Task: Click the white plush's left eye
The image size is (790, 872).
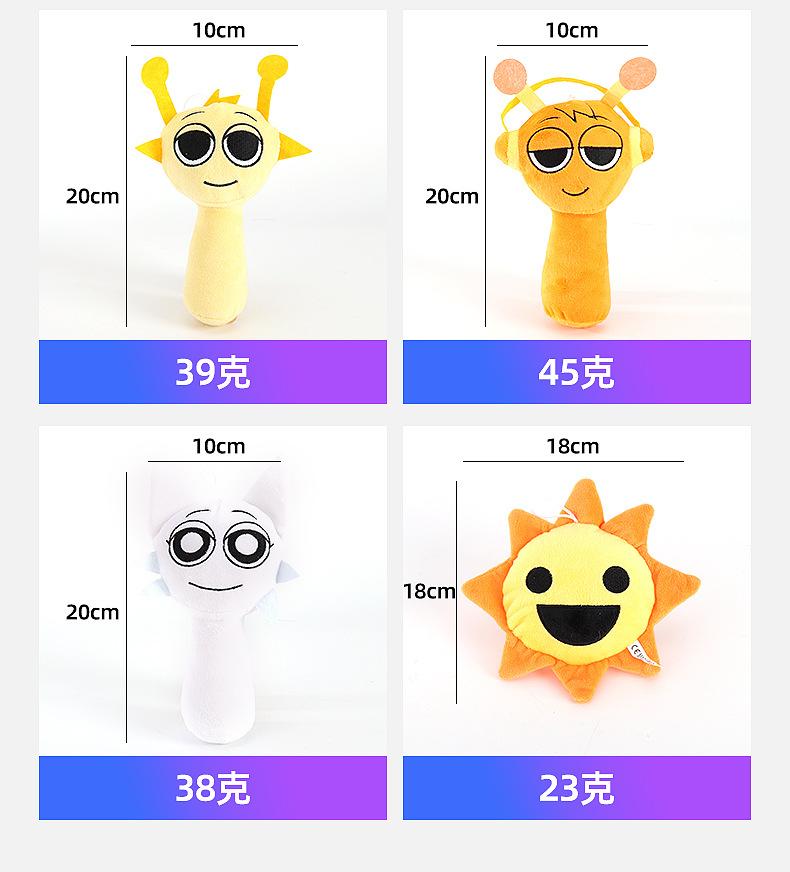Action: 187,543
